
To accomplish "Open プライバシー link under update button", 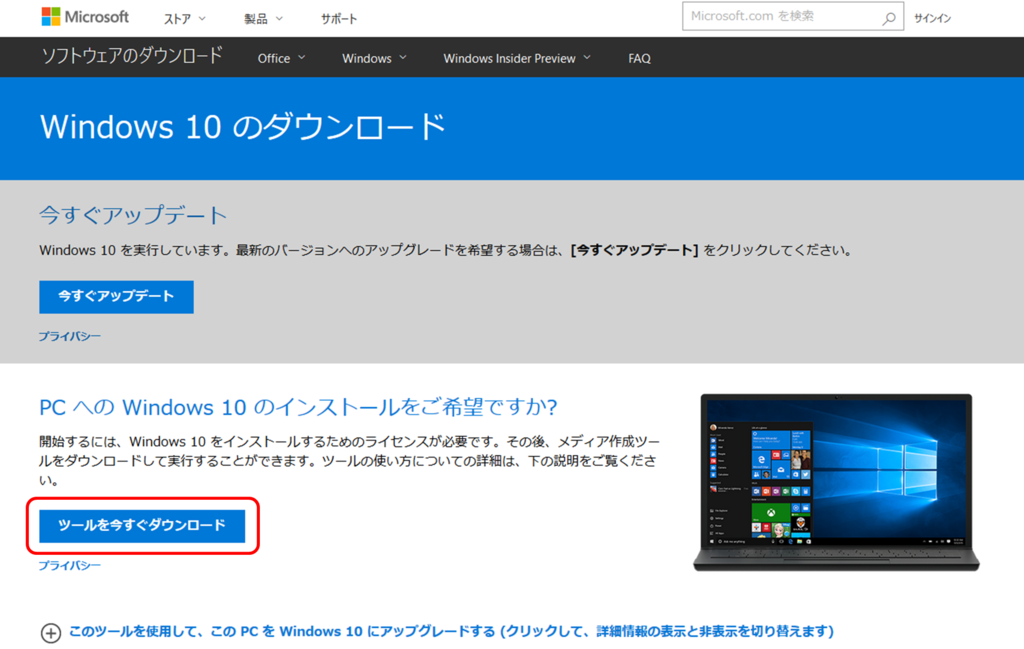I will tap(70, 336).
